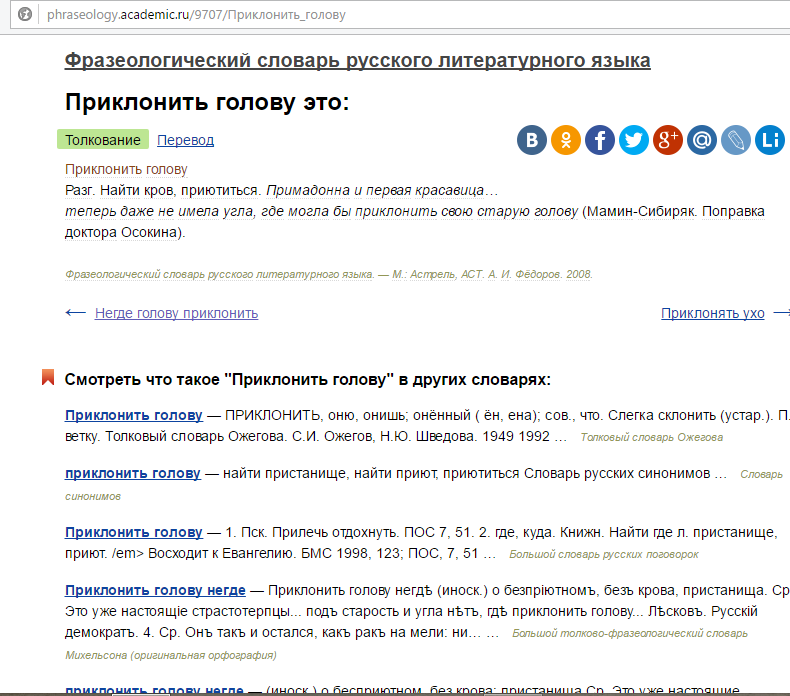790x696 pixels.
Task: Go to previous entry 'Негде голову приклонить'
Action: coord(176,313)
